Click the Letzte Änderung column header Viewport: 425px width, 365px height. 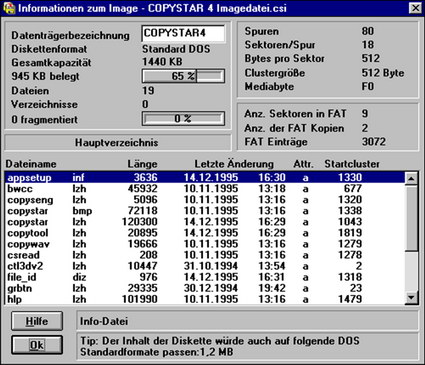click(x=234, y=164)
